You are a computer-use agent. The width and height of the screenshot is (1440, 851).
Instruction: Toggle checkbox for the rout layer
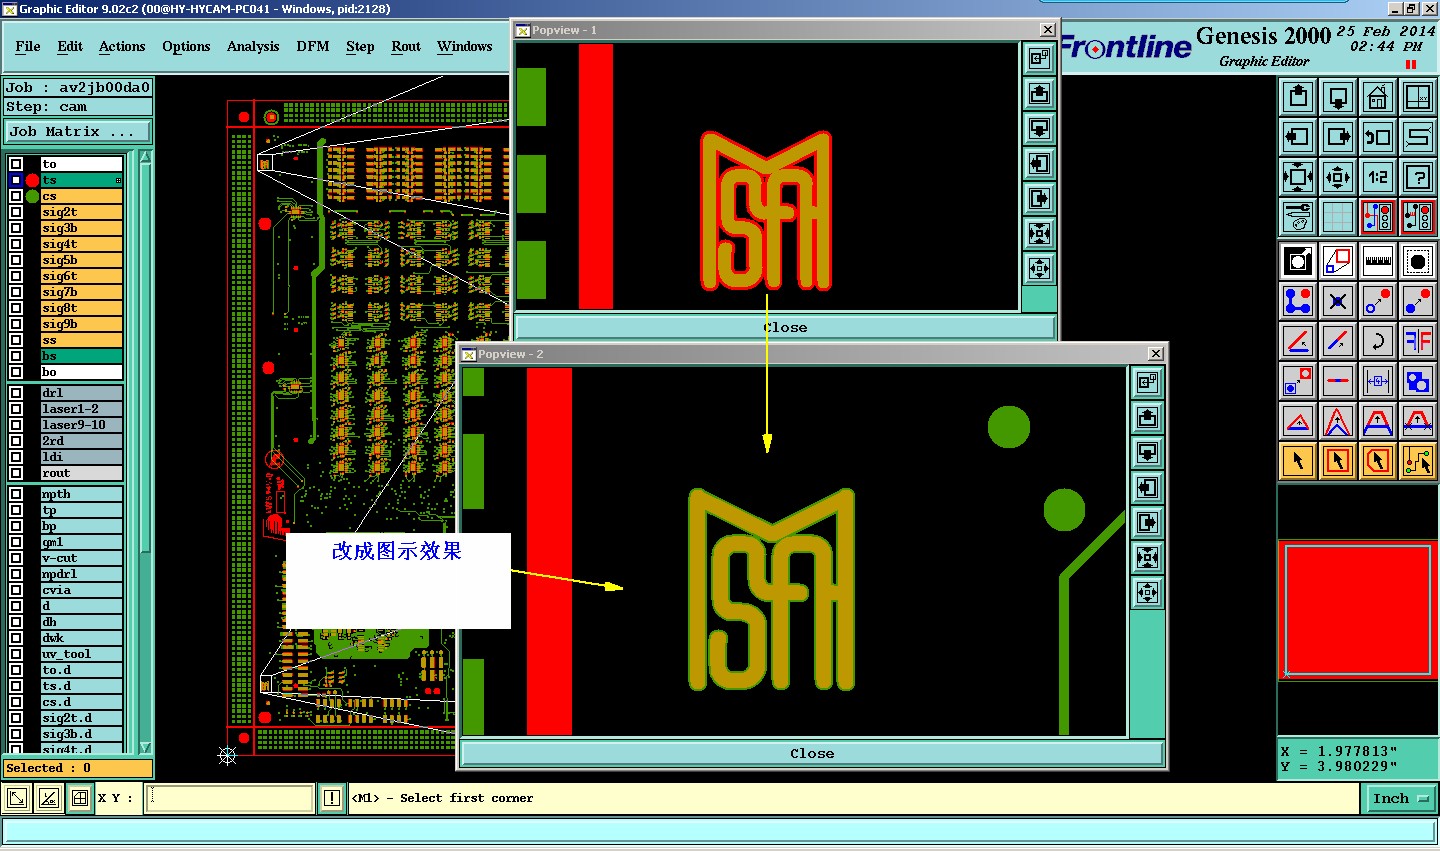pos(16,473)
